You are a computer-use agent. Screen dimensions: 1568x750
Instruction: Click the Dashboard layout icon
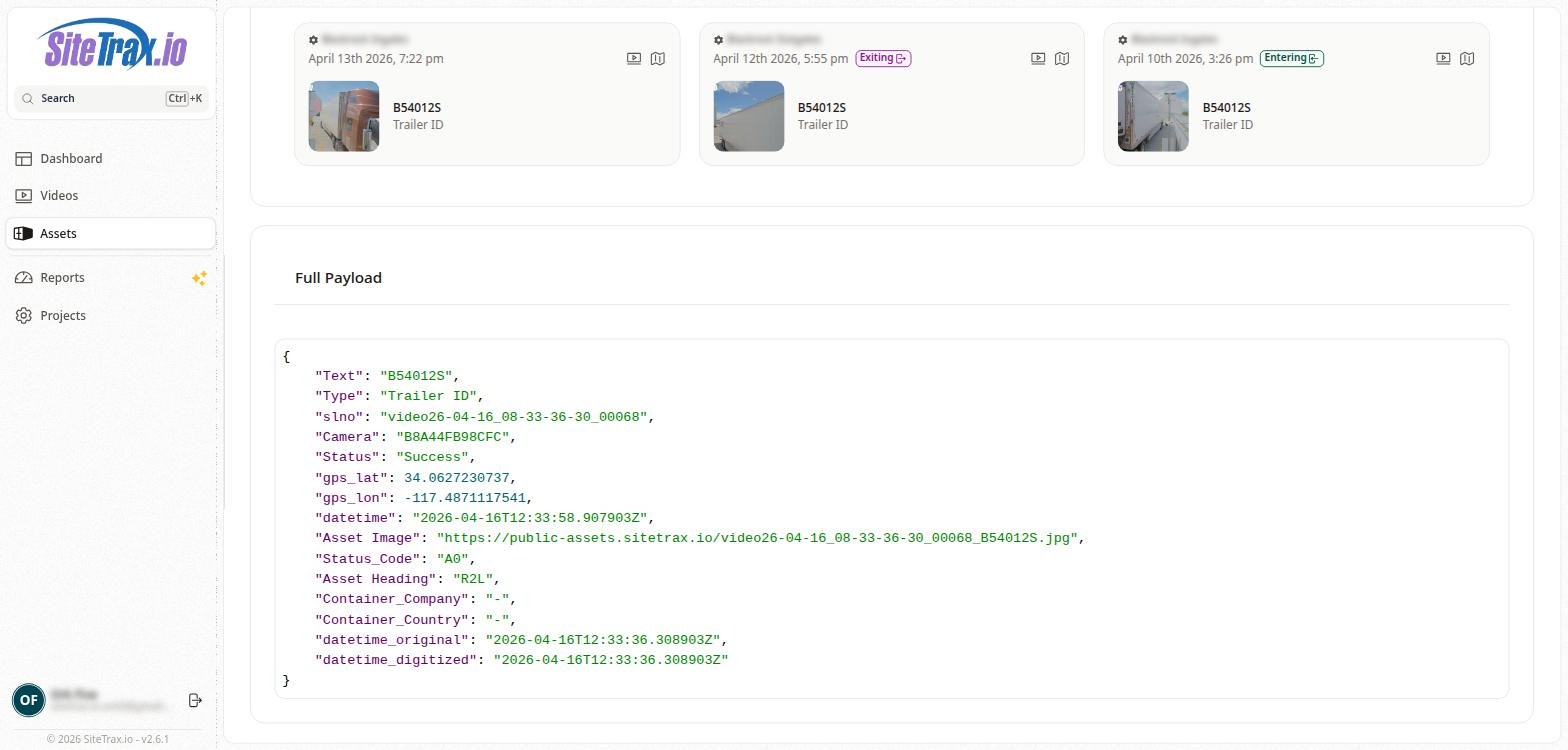[24, 158]
